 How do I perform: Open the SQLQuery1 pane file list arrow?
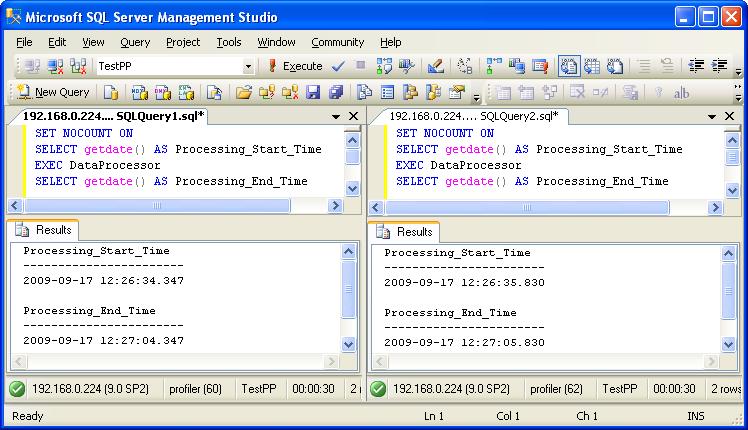click(336, 116)
